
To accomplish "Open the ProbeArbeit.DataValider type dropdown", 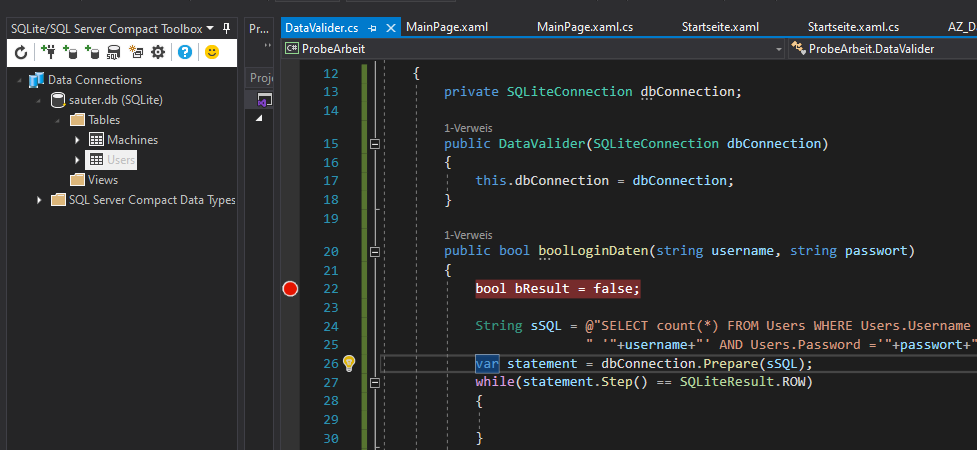I will coord(882,49).
